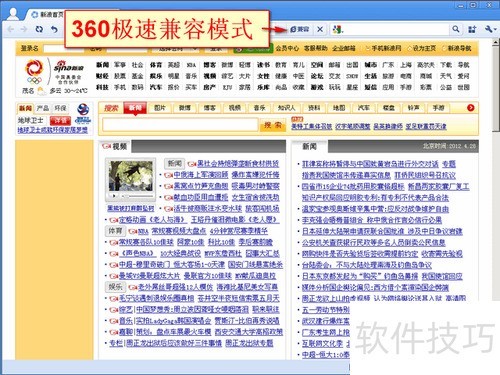This screenshot has height=375, width=500.
Task: Click the gray 体育 label in video list
Action: (x=115, y=231)
